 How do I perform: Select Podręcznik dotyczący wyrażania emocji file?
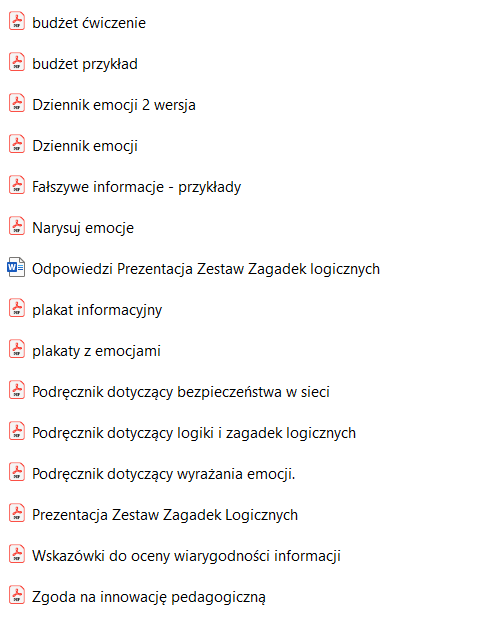tap(164, 474)
